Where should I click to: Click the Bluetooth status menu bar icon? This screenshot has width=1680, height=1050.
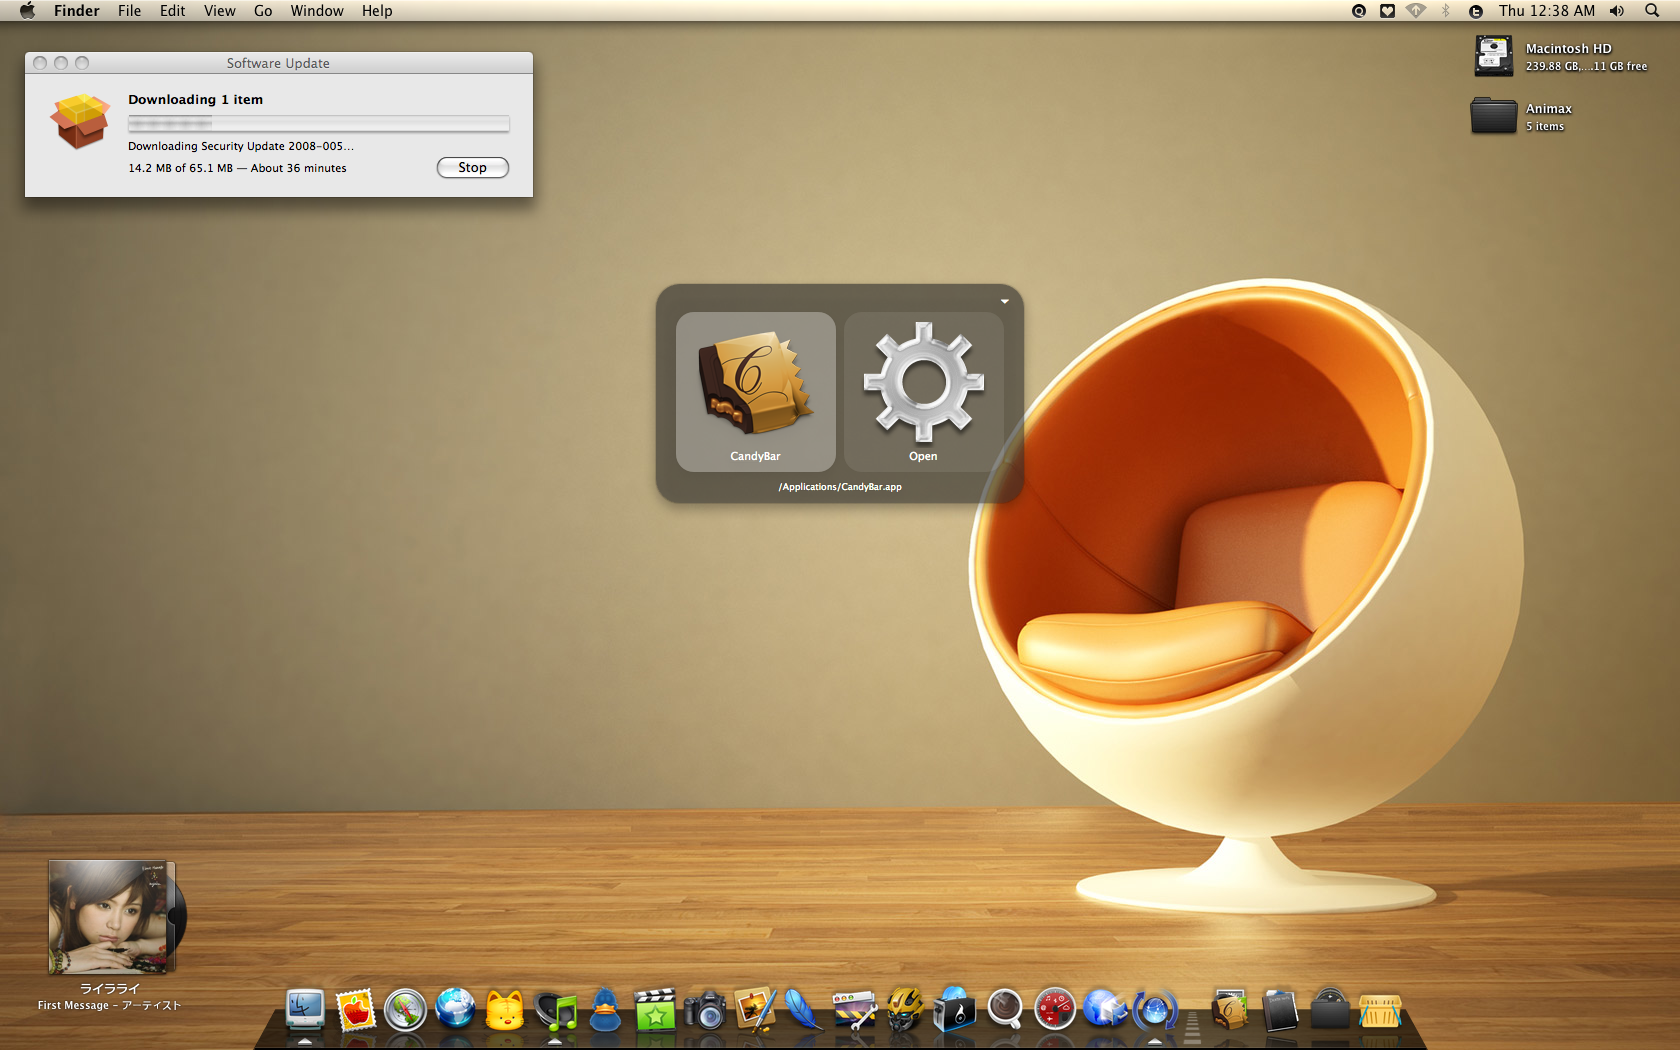[1445, 11]
